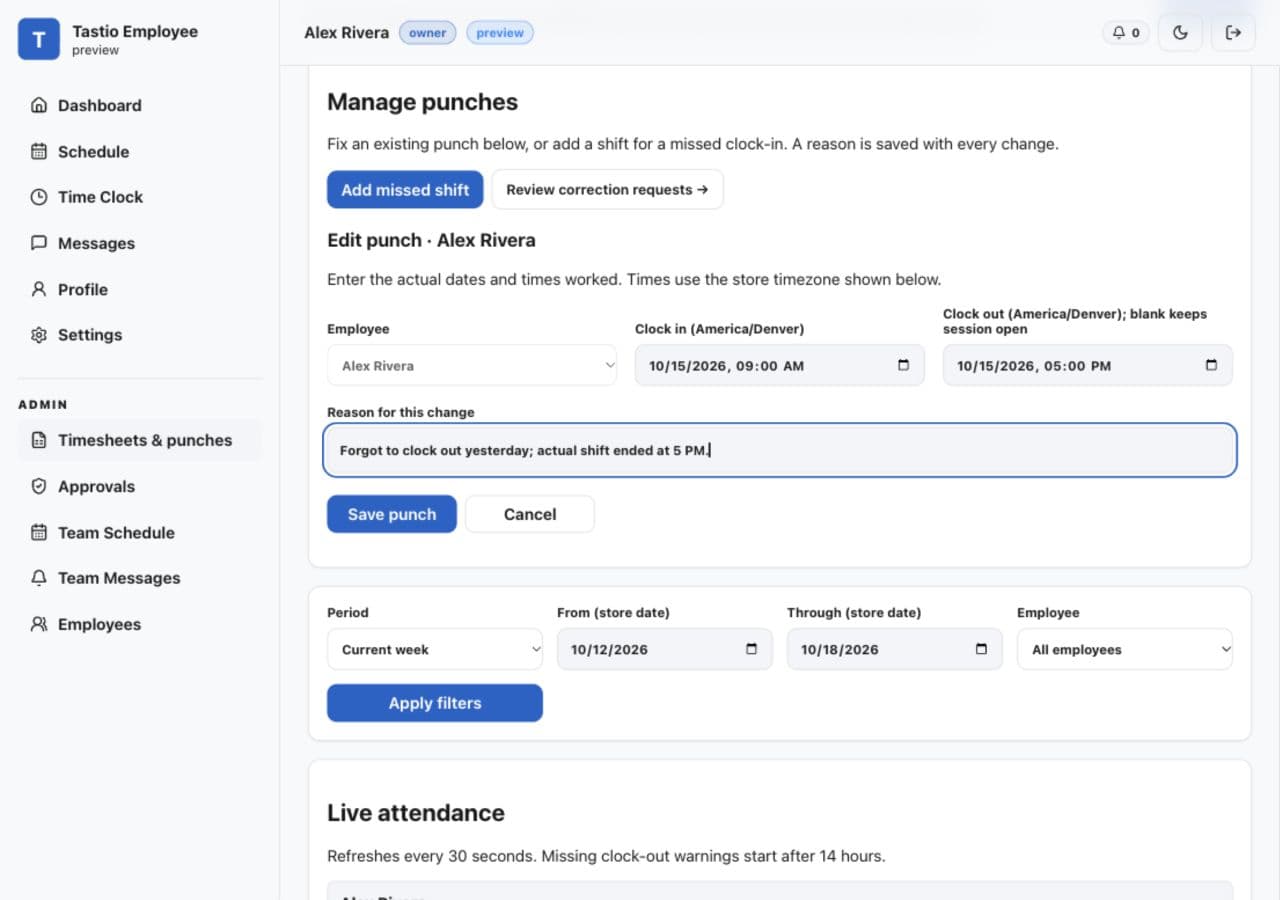Click the Clock out date and time field

click(x=1088, y=365)
